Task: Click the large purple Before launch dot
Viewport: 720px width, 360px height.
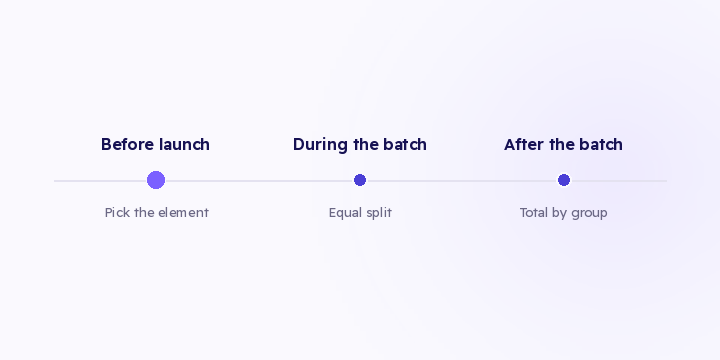Action: [156, 180]
